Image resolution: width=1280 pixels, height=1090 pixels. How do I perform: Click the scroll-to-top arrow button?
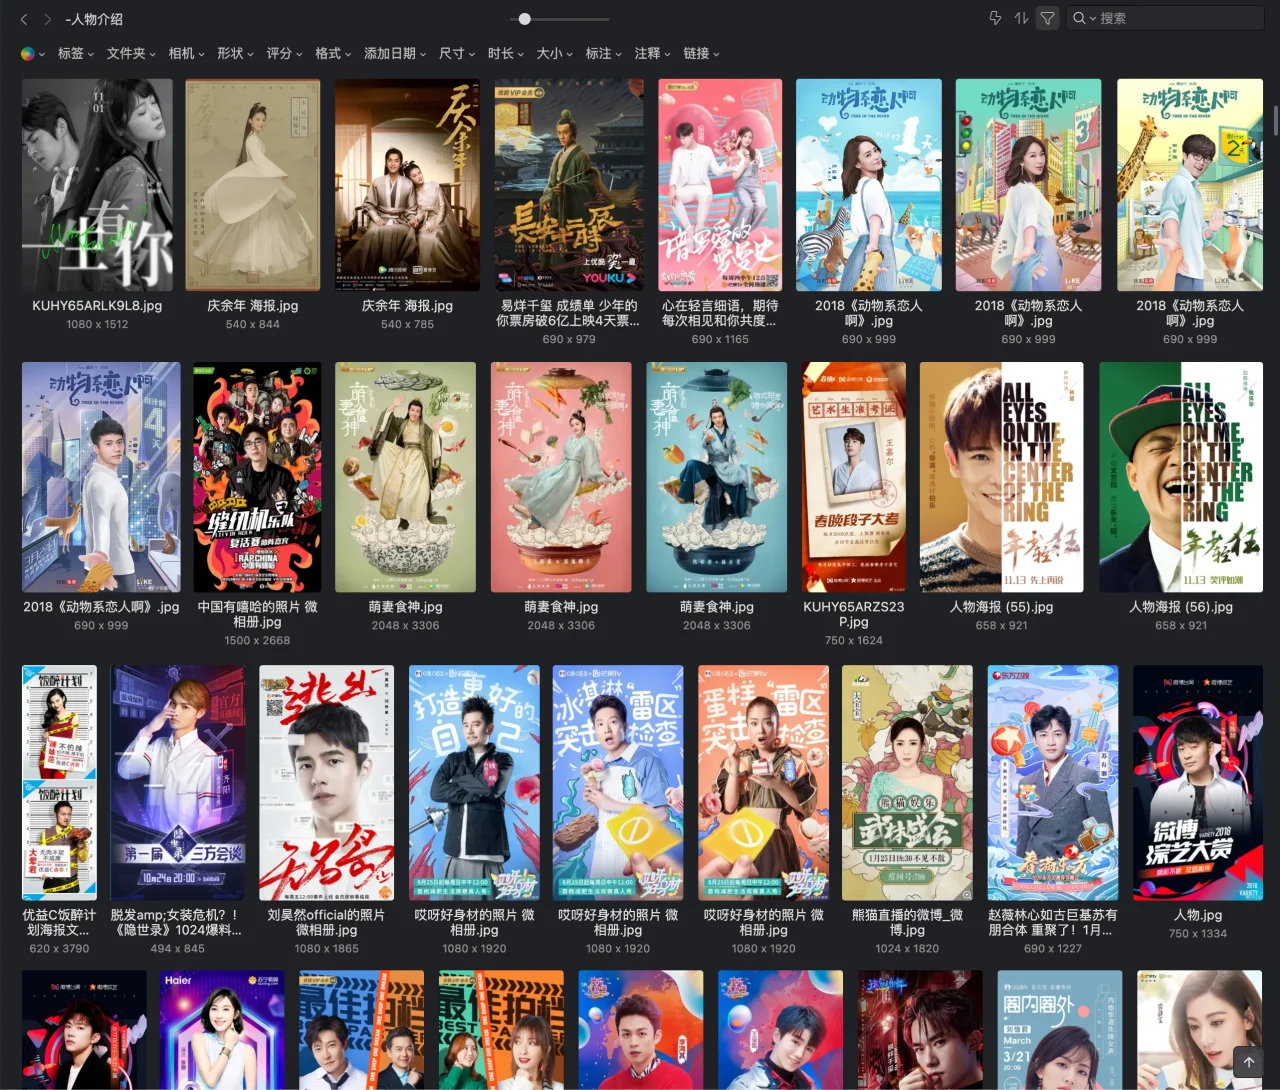[1249, 1061]
